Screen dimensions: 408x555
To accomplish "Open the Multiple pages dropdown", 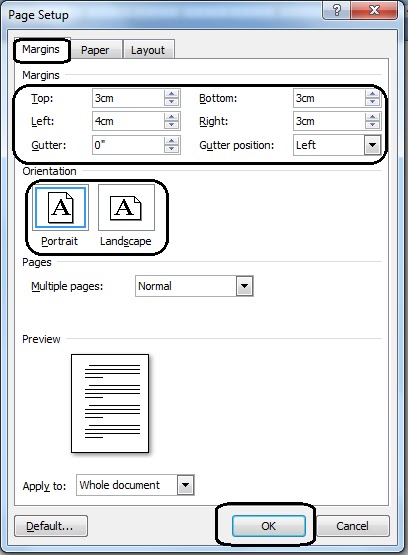I will (x=245, y=286).
